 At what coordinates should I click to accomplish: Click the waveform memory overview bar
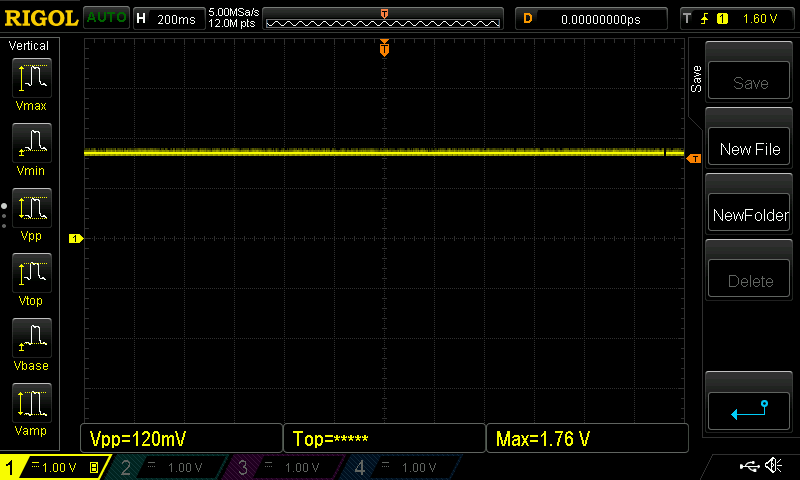pyautogui.click(x=383, y=19)
